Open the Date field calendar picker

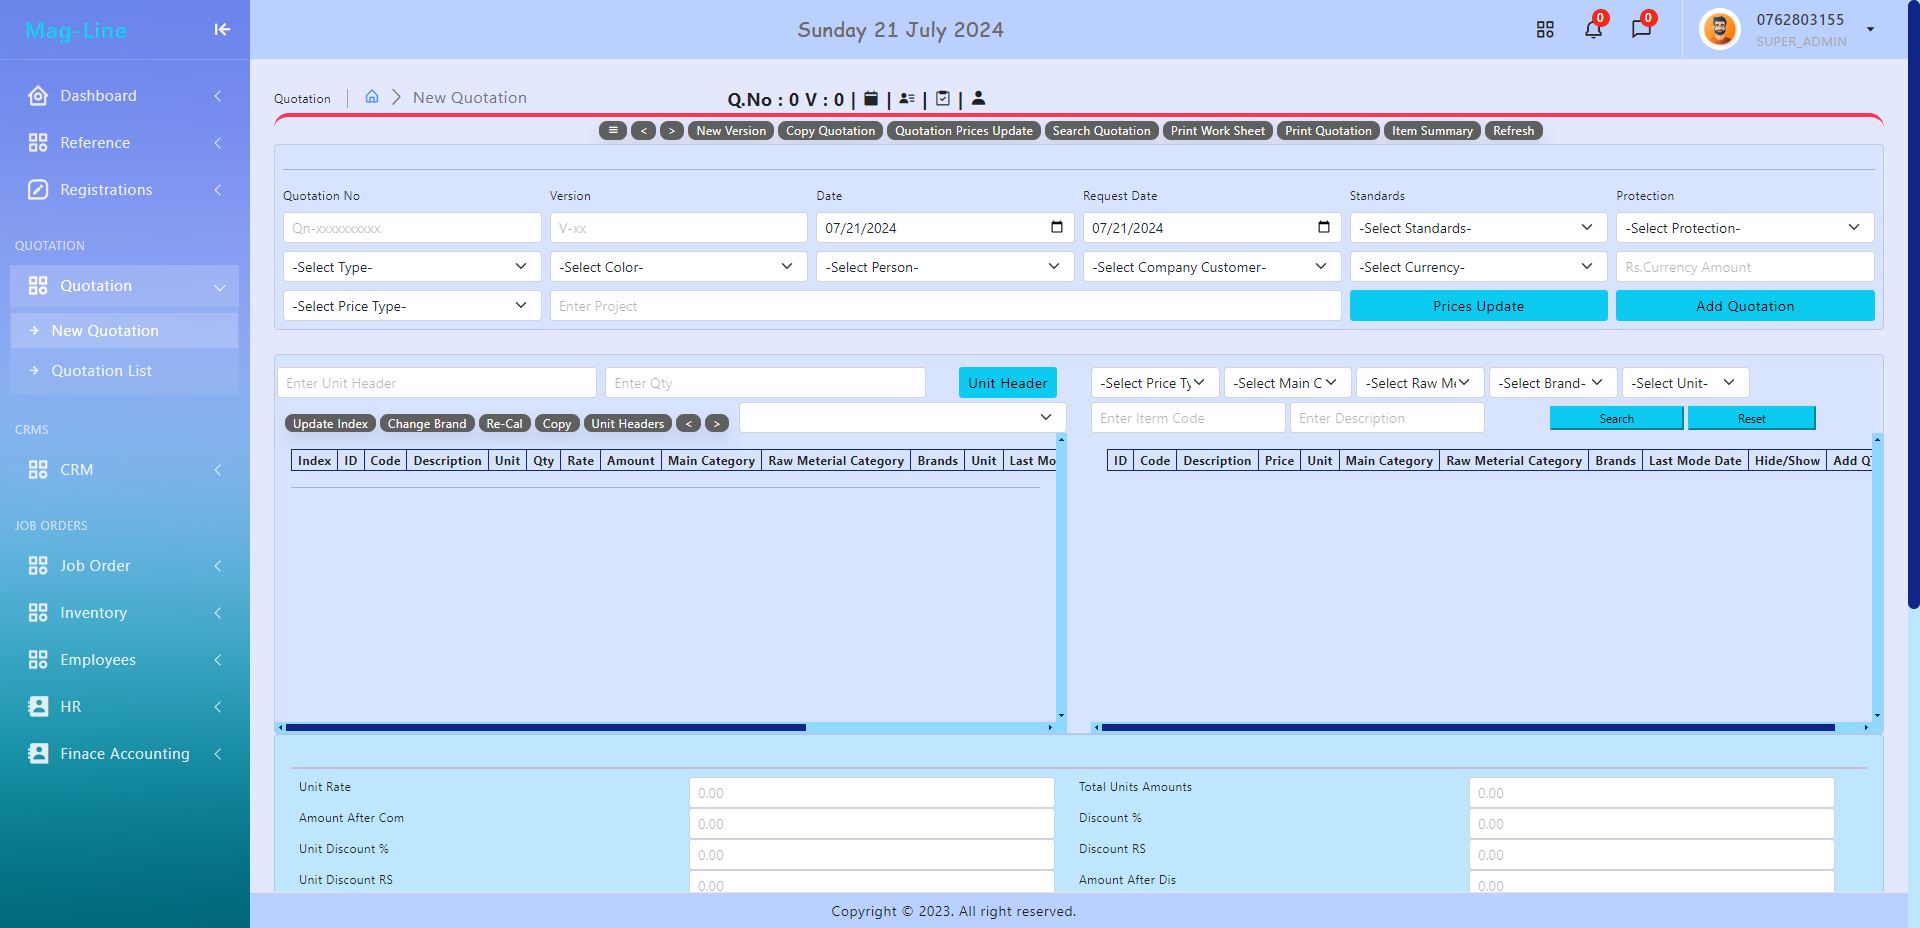coord(1056,227)
